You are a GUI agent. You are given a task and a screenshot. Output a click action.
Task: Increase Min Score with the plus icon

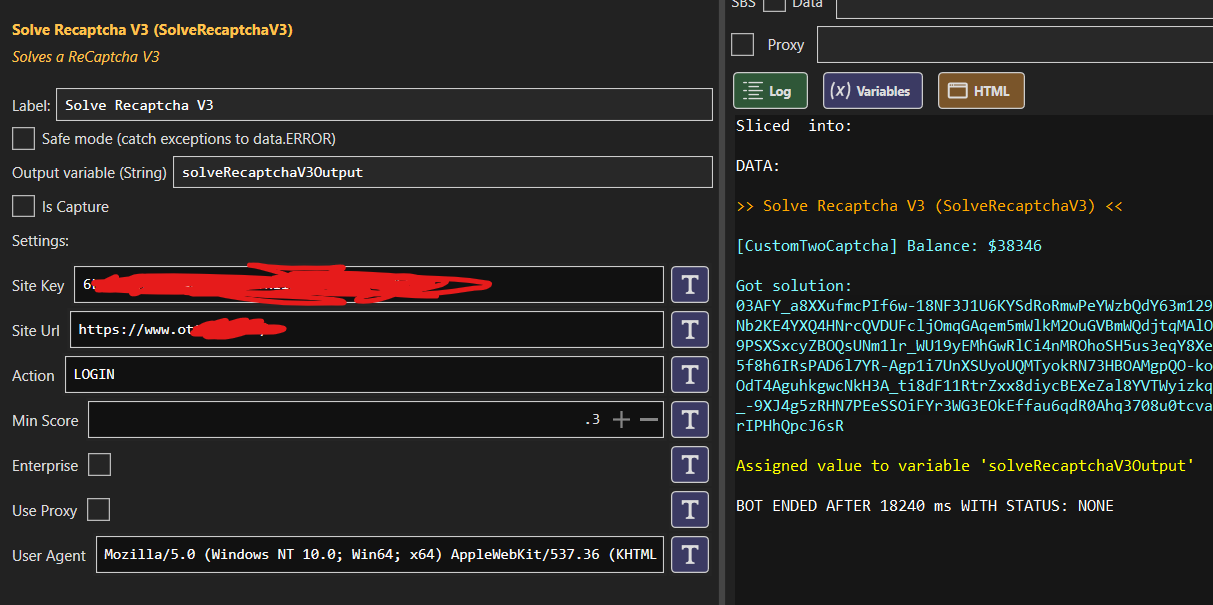point(622,420)
